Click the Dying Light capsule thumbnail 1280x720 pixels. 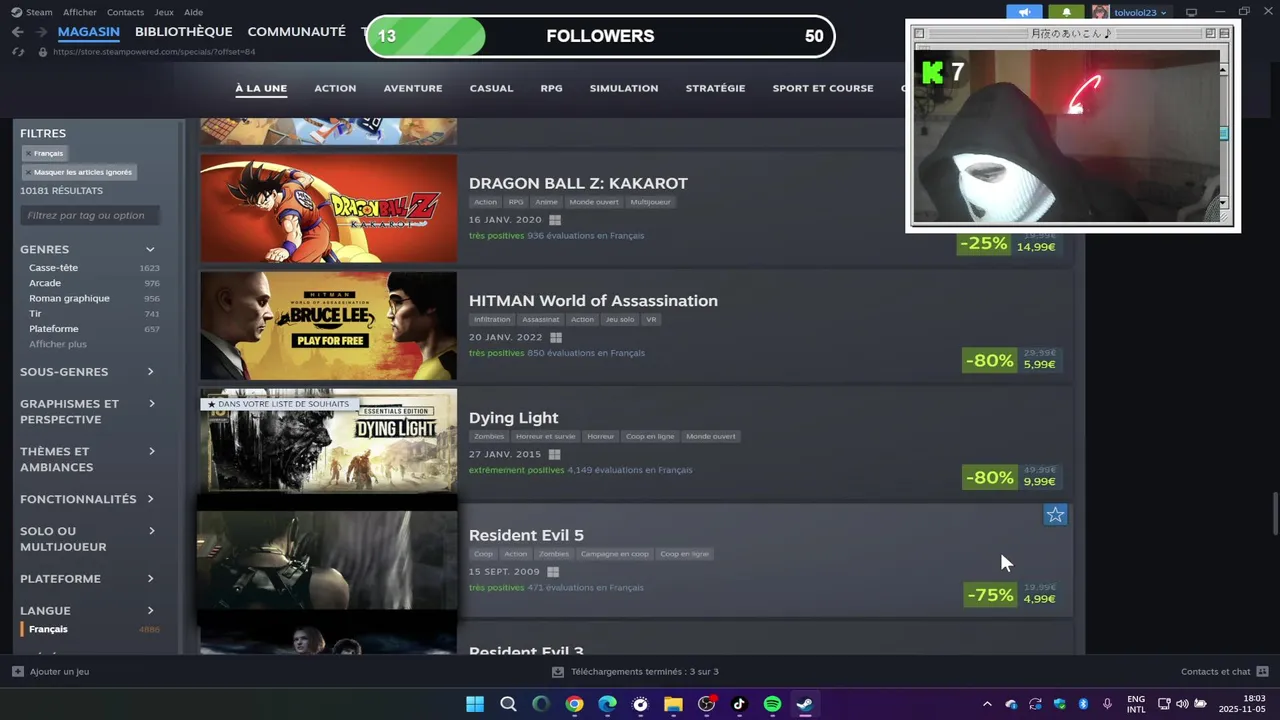328,441
